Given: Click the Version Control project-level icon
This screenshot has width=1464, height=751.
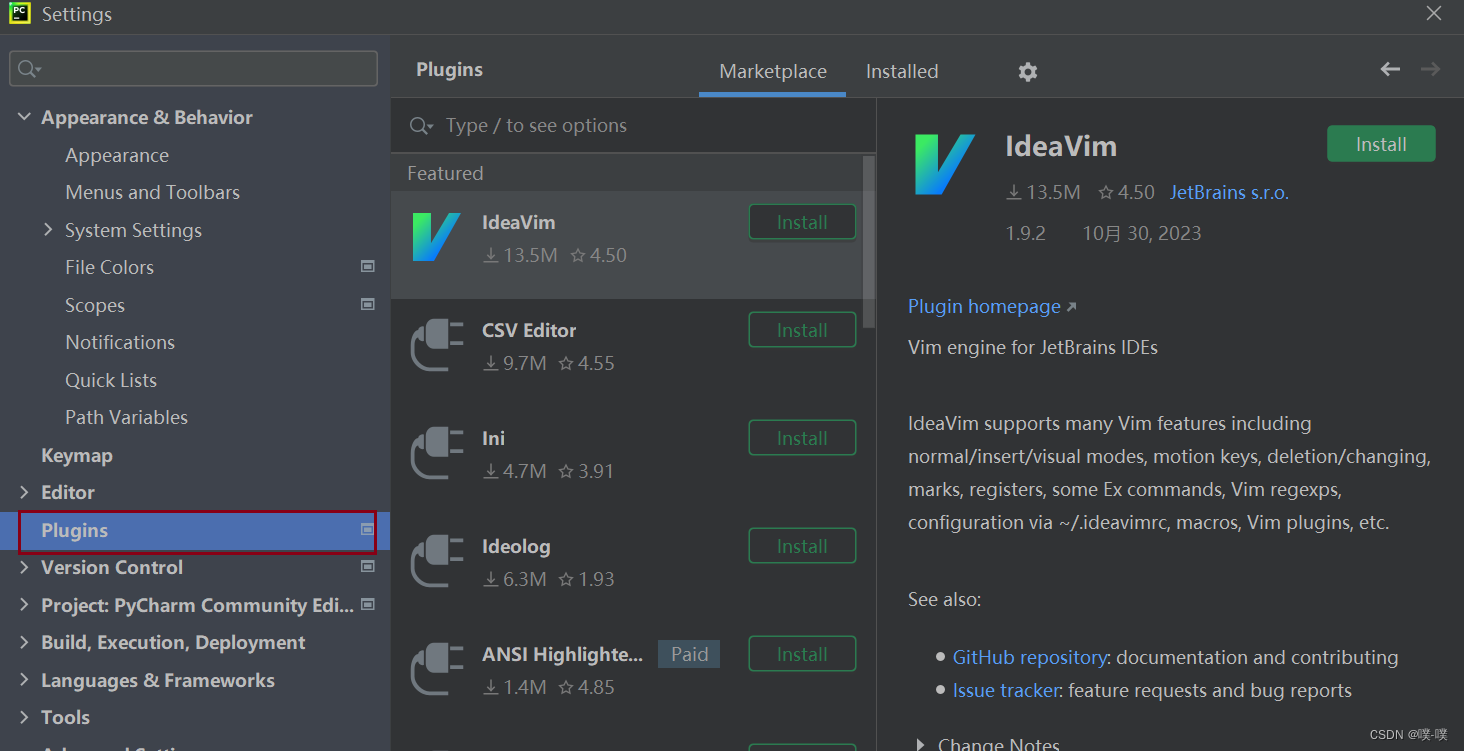Looking at the screenshot, I should tap(368, 566).
